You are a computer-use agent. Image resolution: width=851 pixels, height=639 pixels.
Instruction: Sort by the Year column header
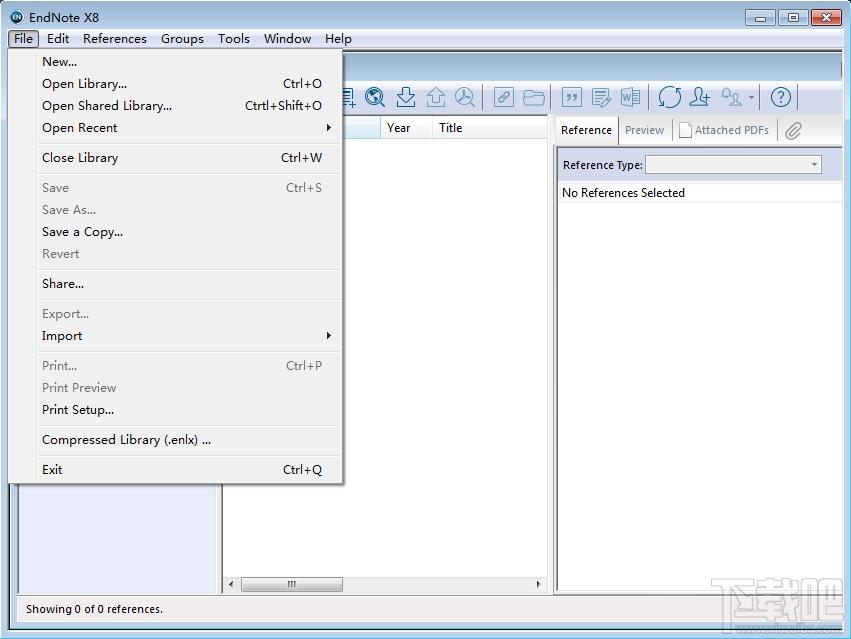pos(406,128)
